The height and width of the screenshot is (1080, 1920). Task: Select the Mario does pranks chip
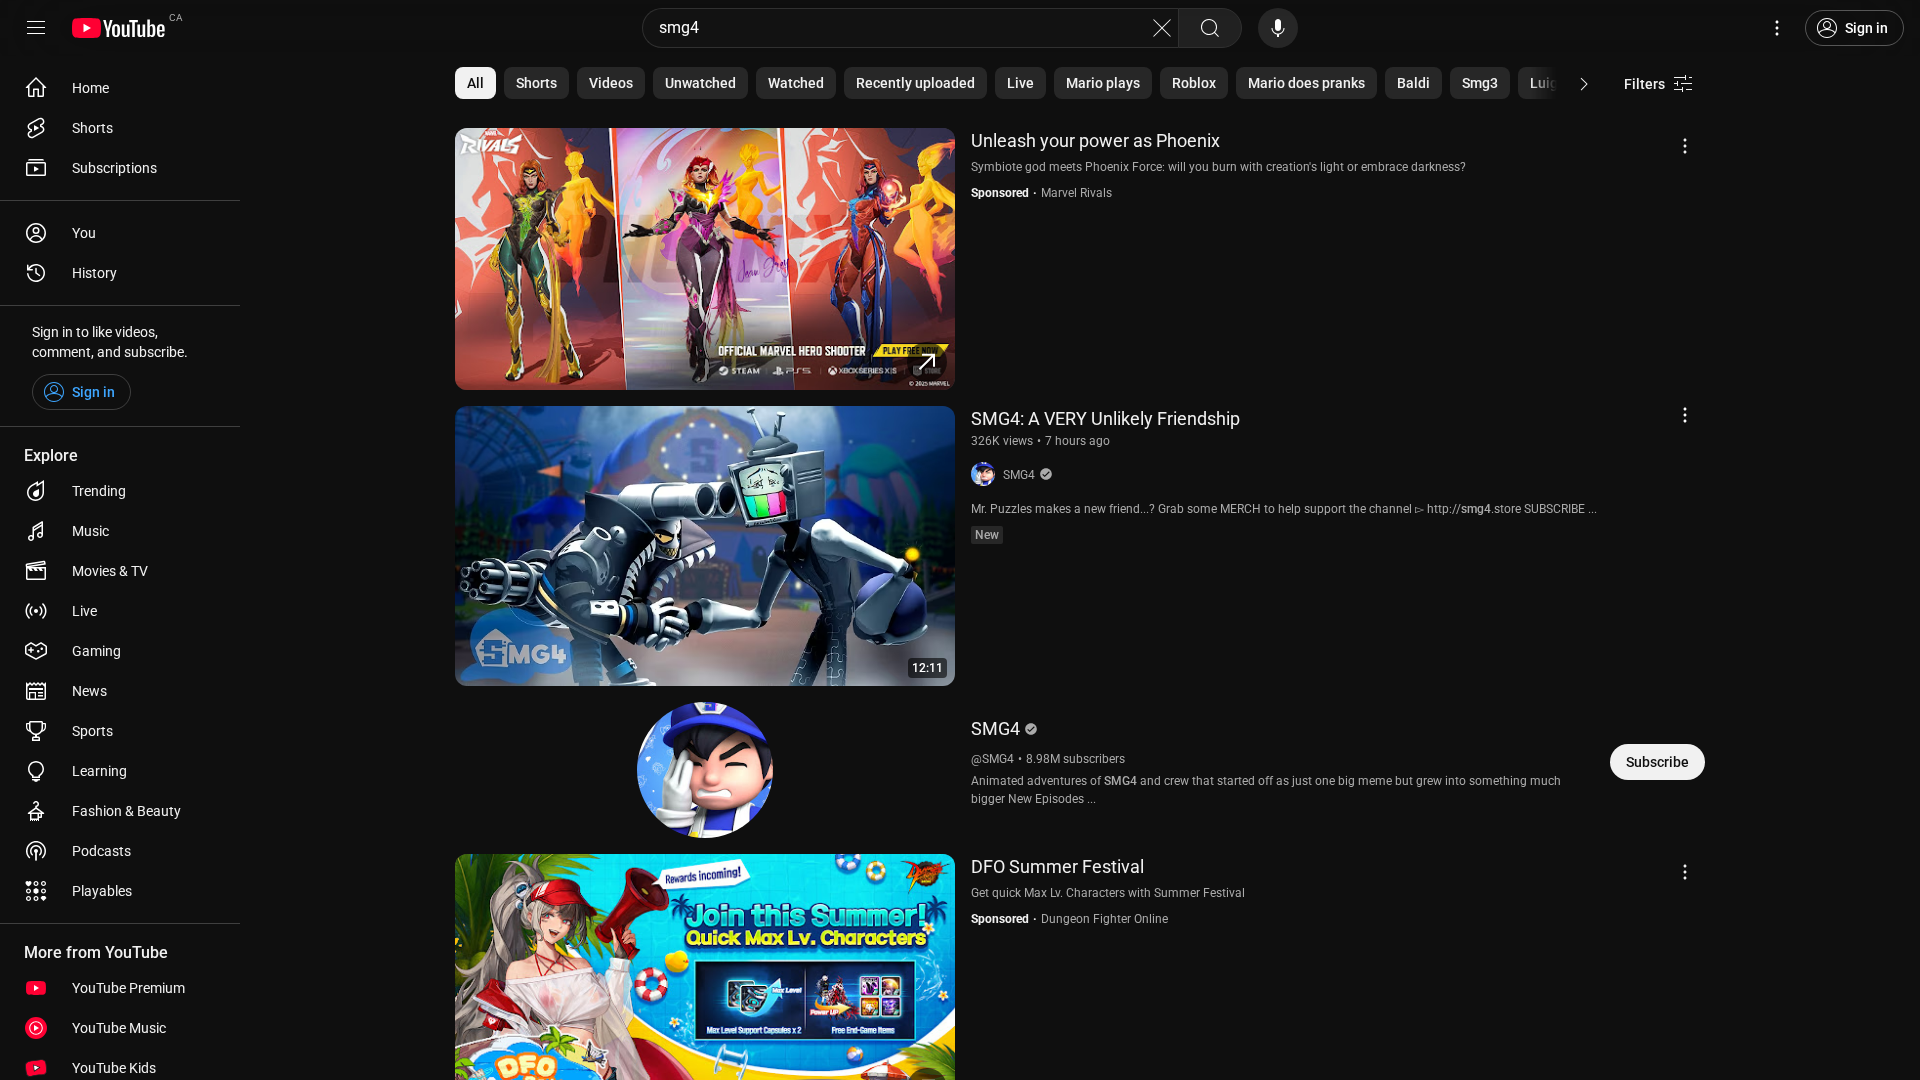(x=1306, y=83)
